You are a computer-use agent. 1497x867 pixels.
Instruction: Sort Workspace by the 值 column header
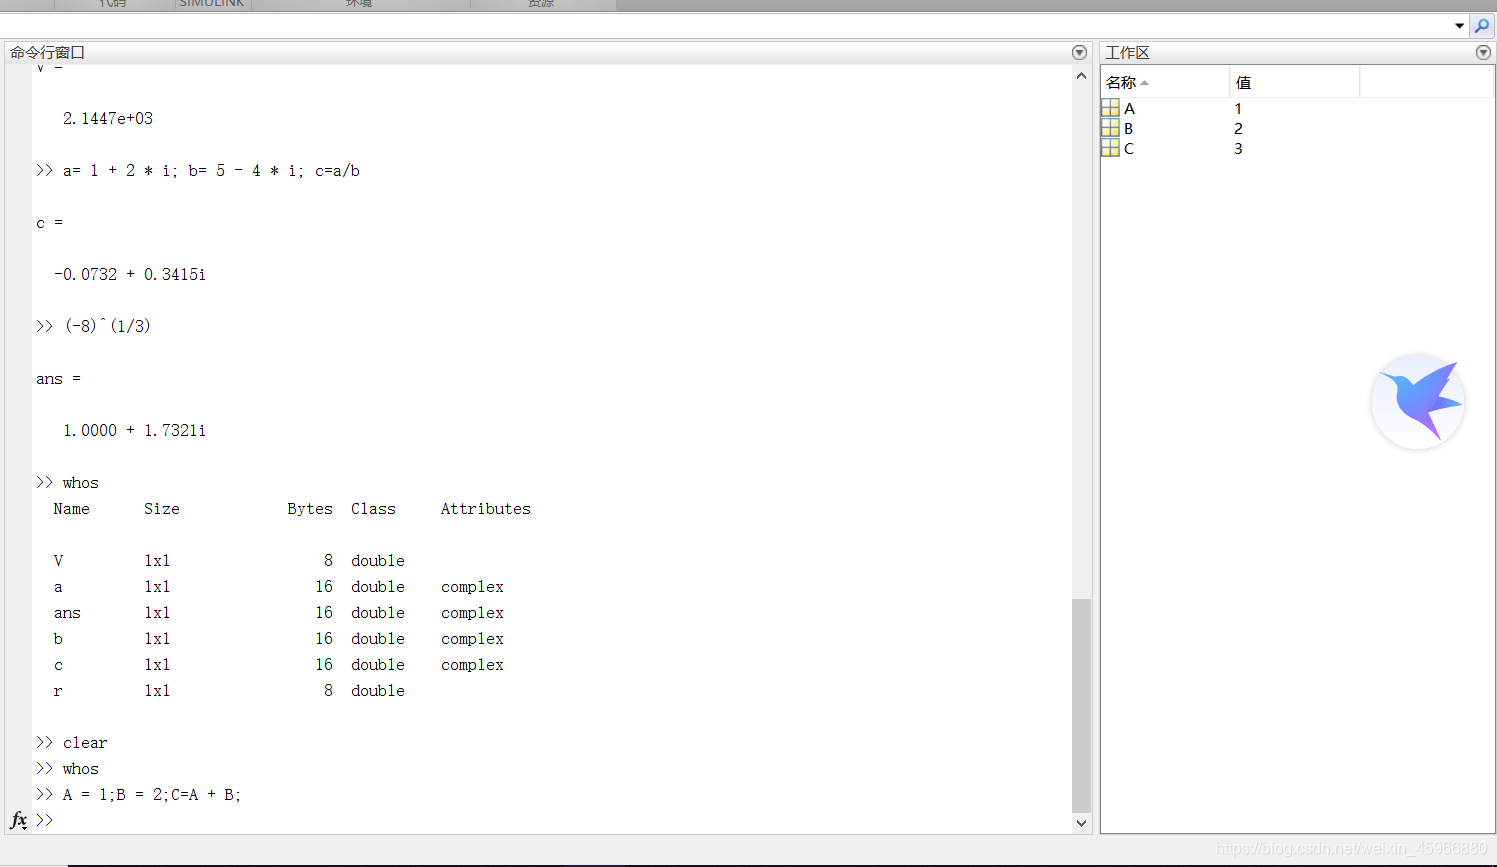tap(1294, 83)
